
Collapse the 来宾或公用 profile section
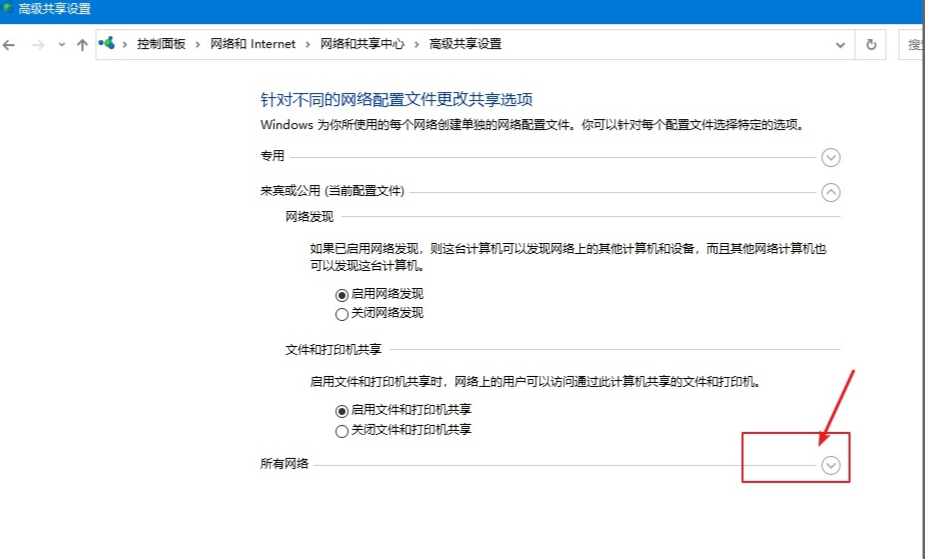(x=830, y=192)
